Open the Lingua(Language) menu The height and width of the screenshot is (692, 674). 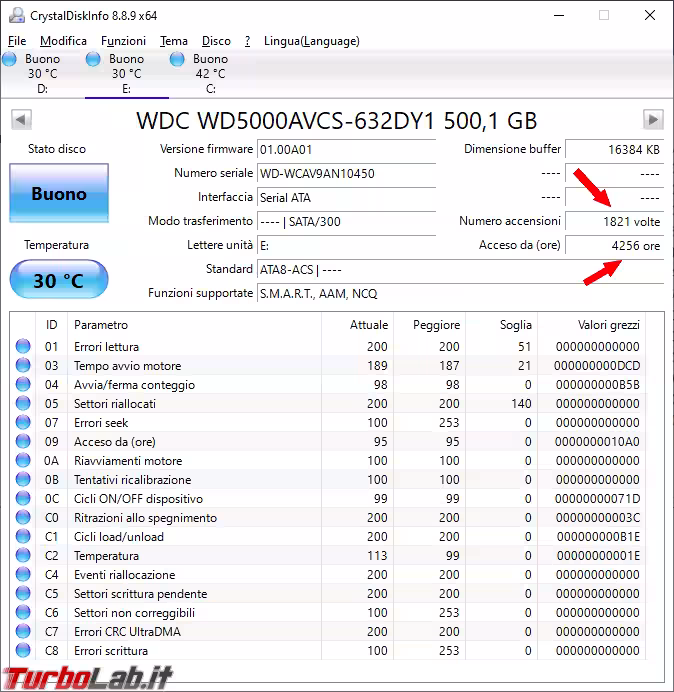click(311, 41)
